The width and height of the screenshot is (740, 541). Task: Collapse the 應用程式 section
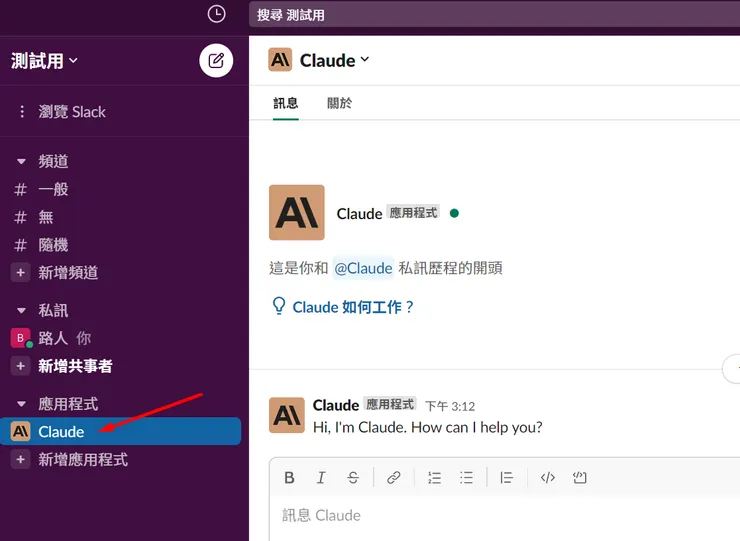coord(21,404)
